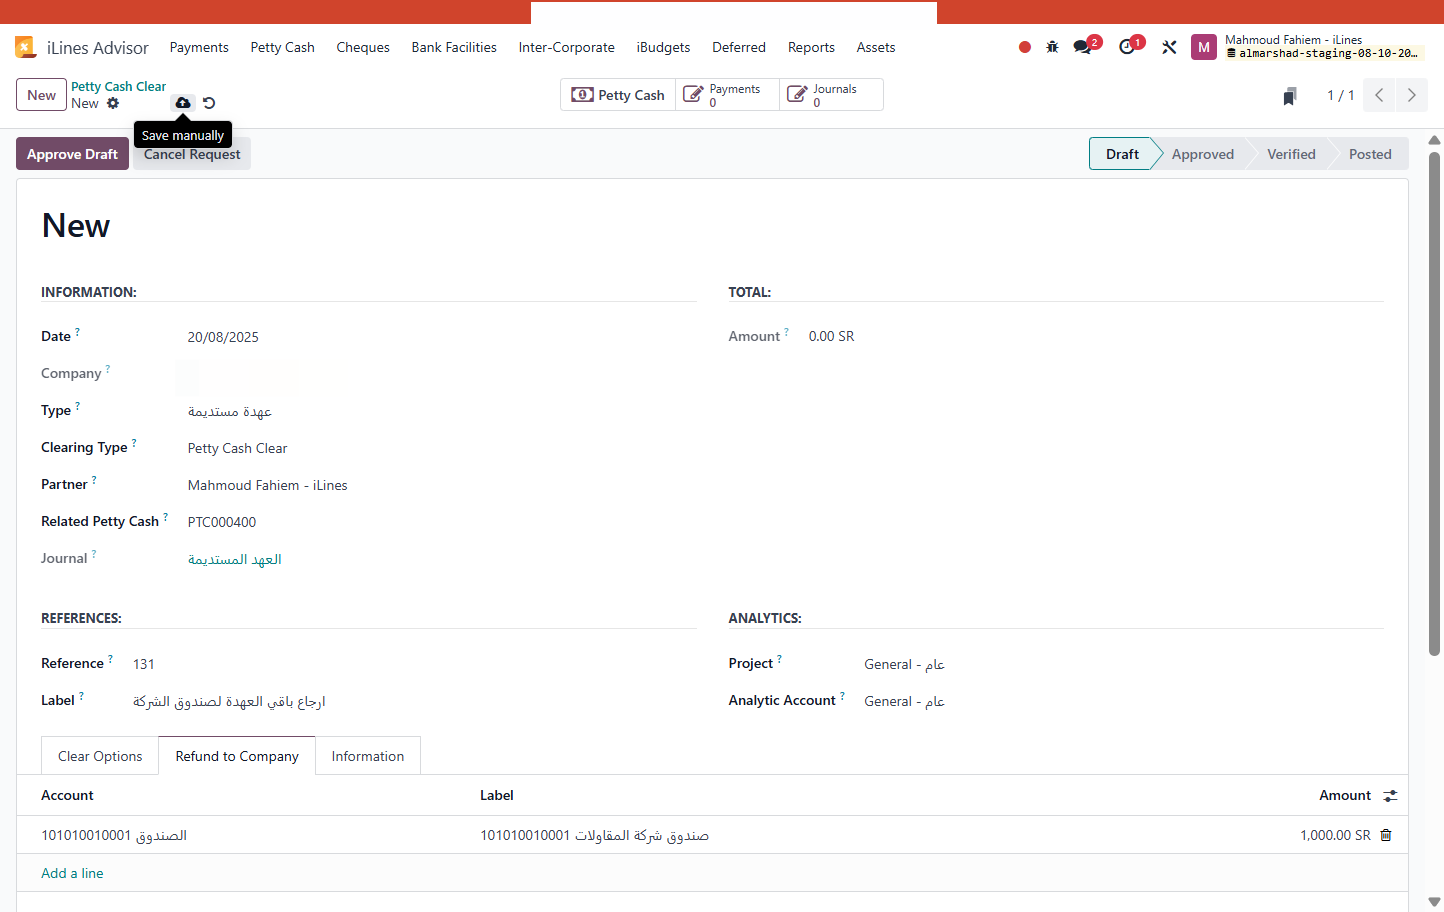Select the Approved status stage
This screenshot has width=1444, height=912.
click(x=1203, y=154)
